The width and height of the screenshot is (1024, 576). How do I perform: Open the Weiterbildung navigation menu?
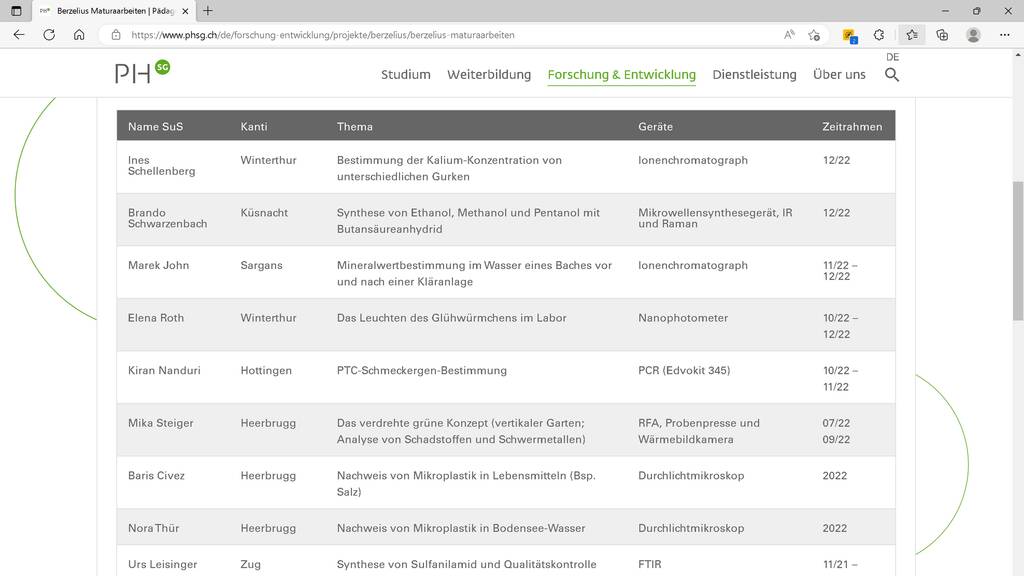coord(489,75)
